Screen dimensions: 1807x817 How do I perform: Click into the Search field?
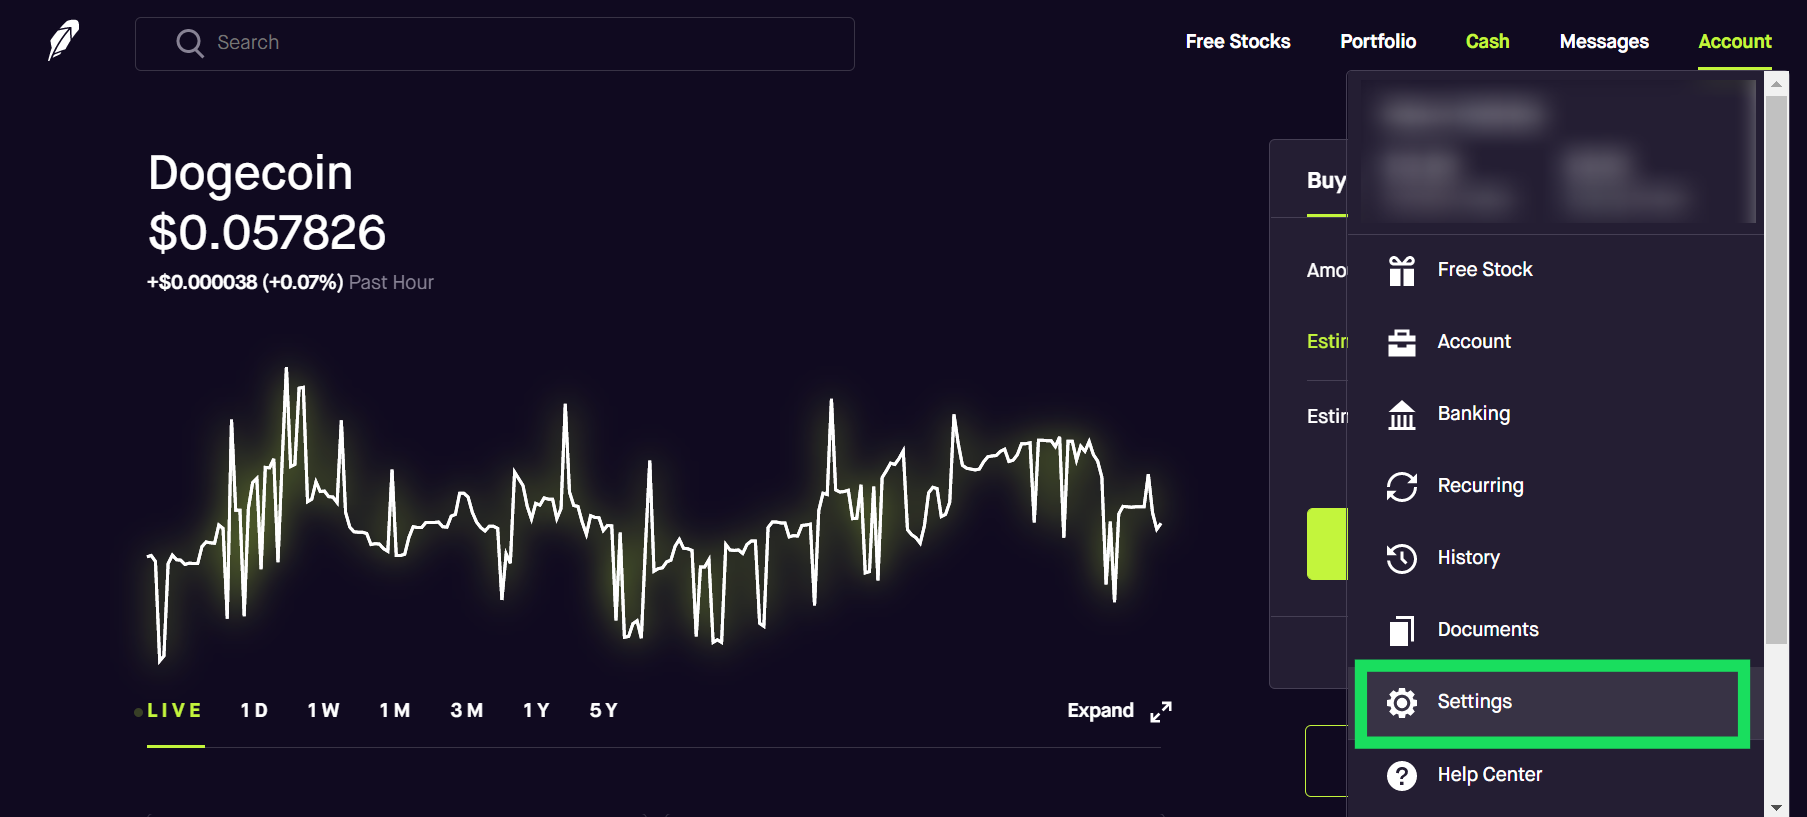(495, 44)
